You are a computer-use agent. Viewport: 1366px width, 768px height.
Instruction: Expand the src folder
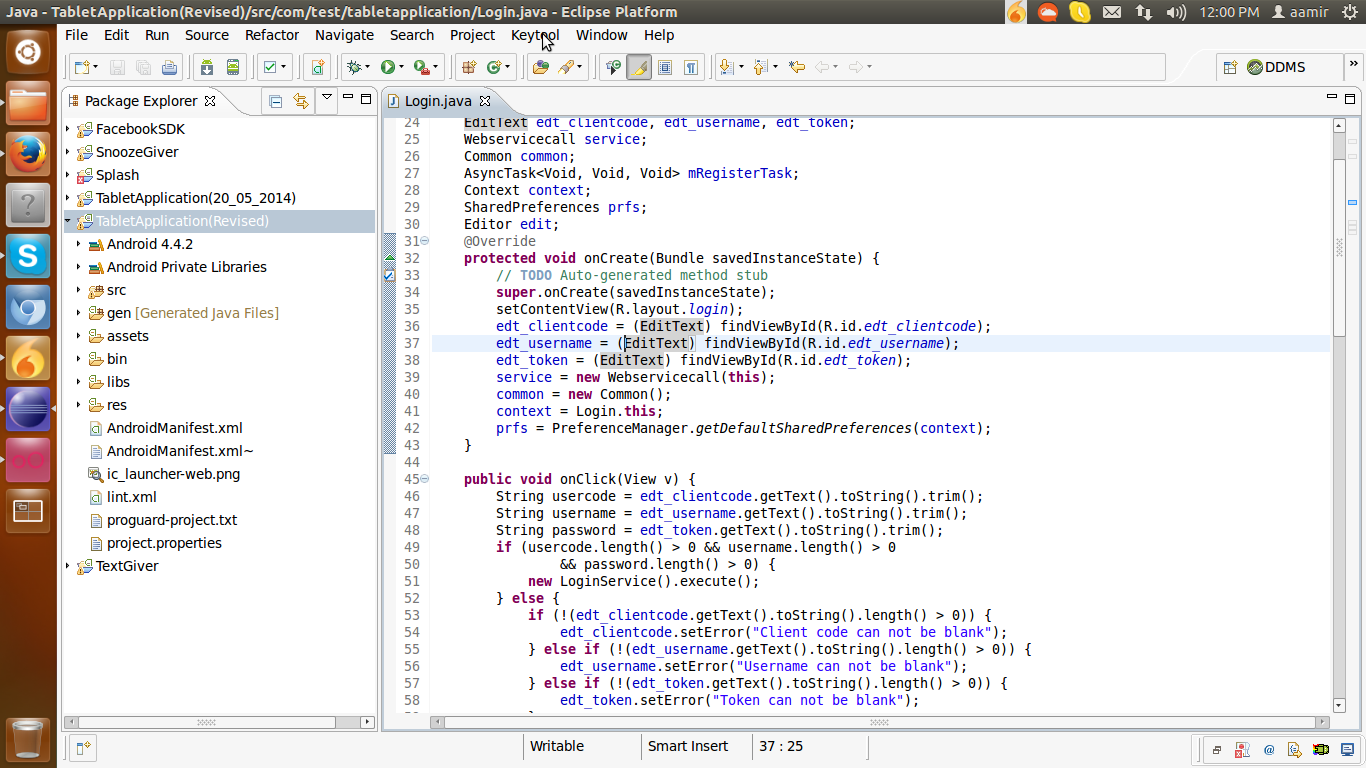click(x=79, y=290)
